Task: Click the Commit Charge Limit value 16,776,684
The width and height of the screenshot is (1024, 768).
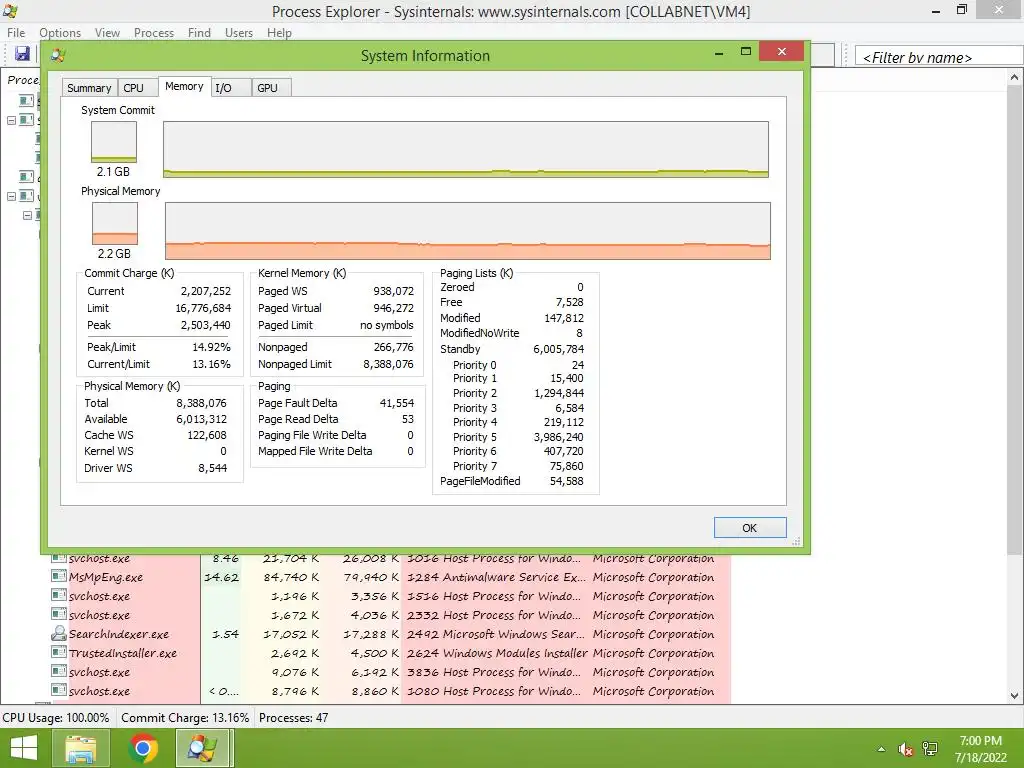Action: (x=203, y=308)
